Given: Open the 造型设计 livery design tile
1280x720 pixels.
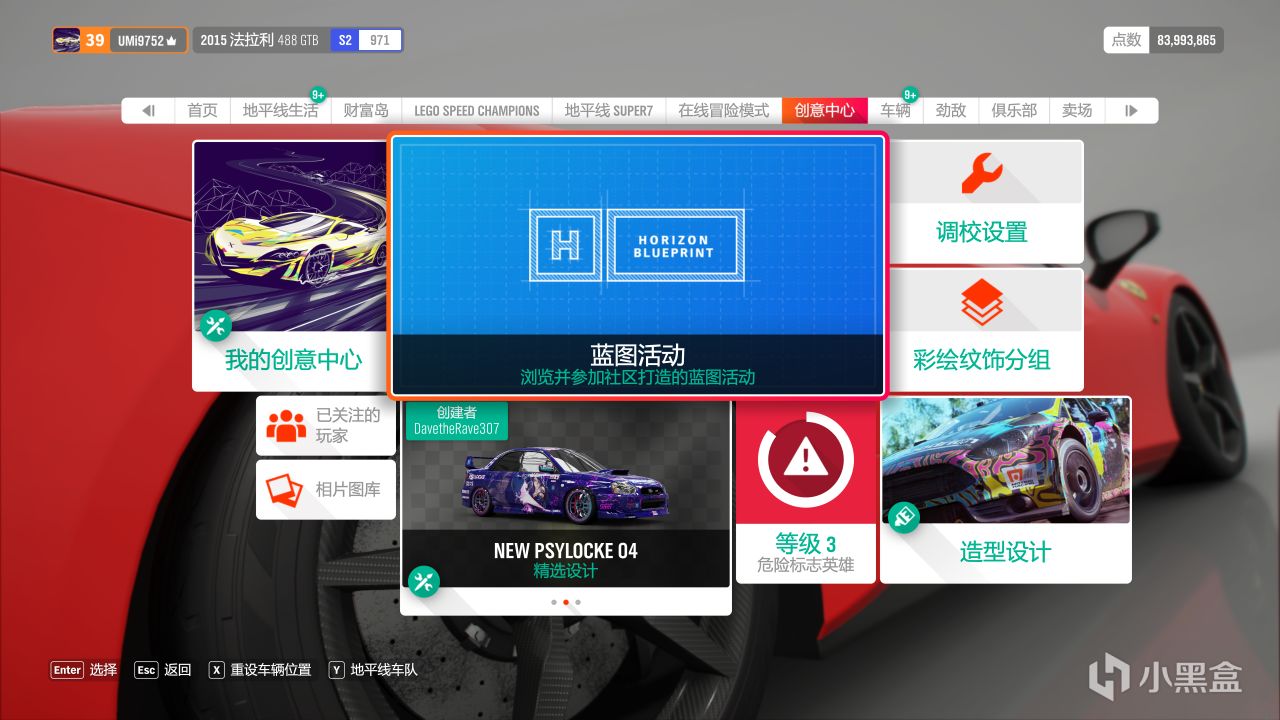Looking at the screenshot, I should pyautogui.click(x=1005, y=489).
